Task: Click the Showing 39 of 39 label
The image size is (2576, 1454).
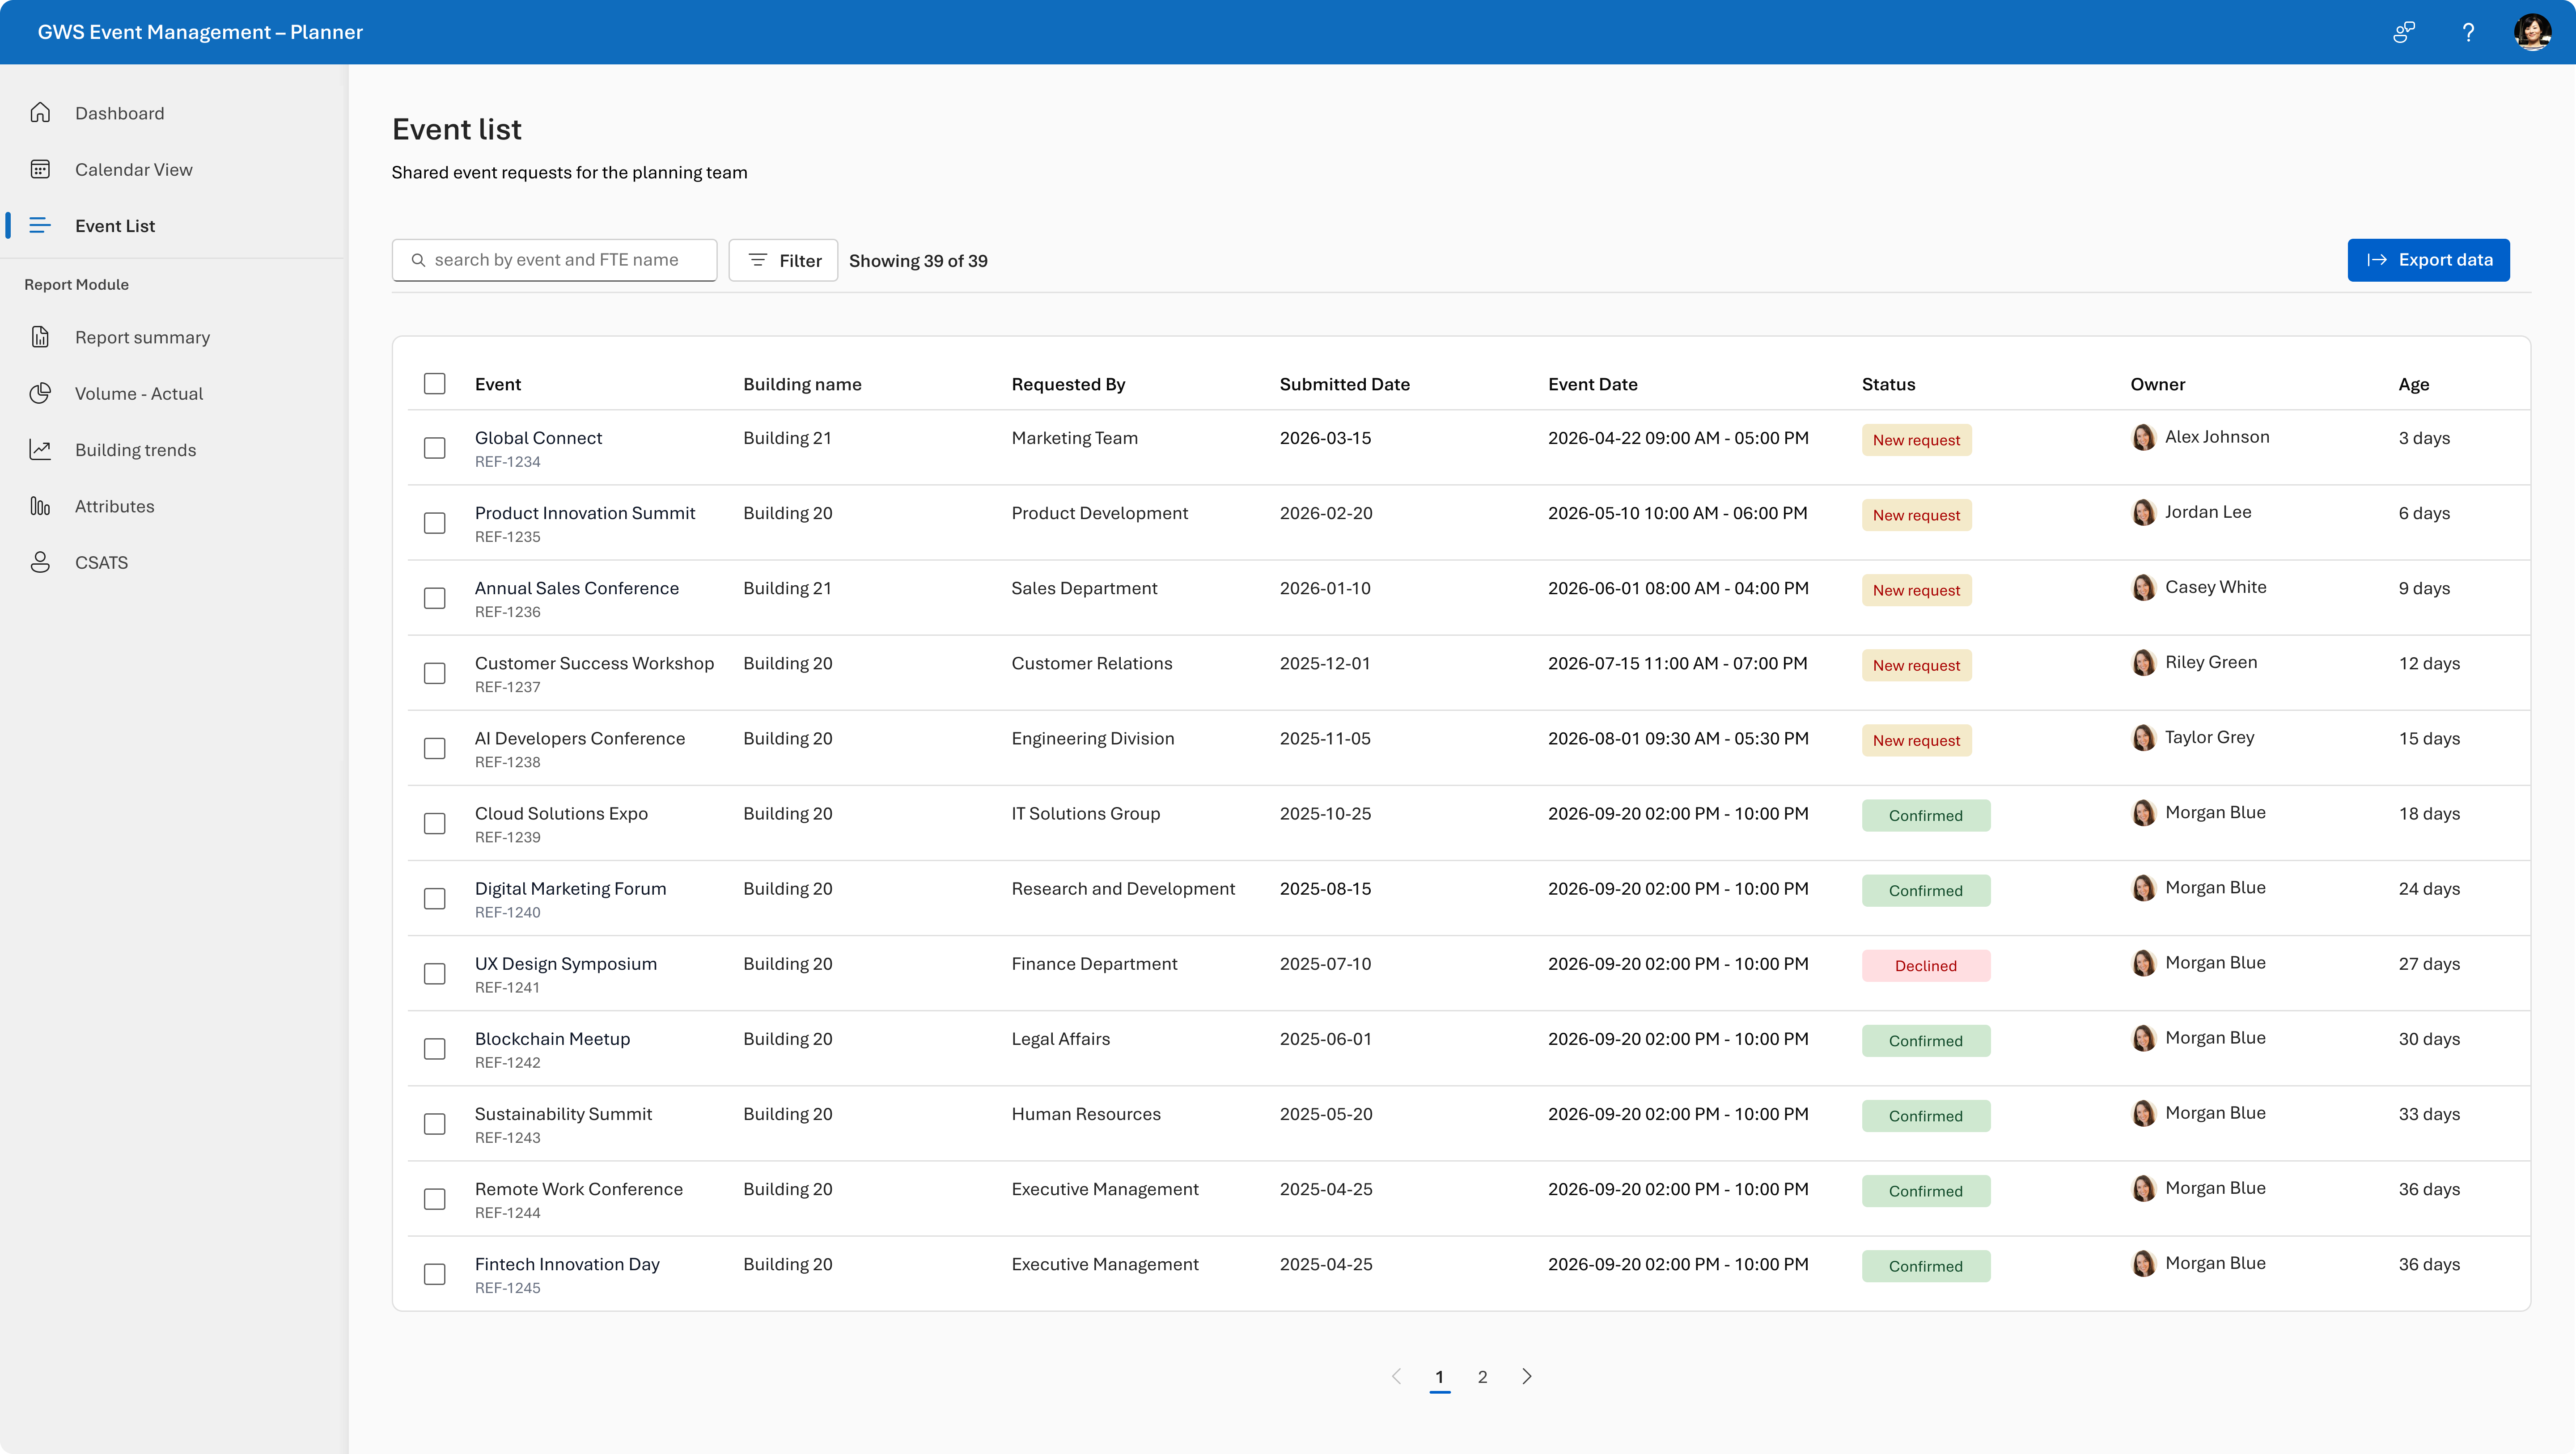Action: (x=918, y=261)
